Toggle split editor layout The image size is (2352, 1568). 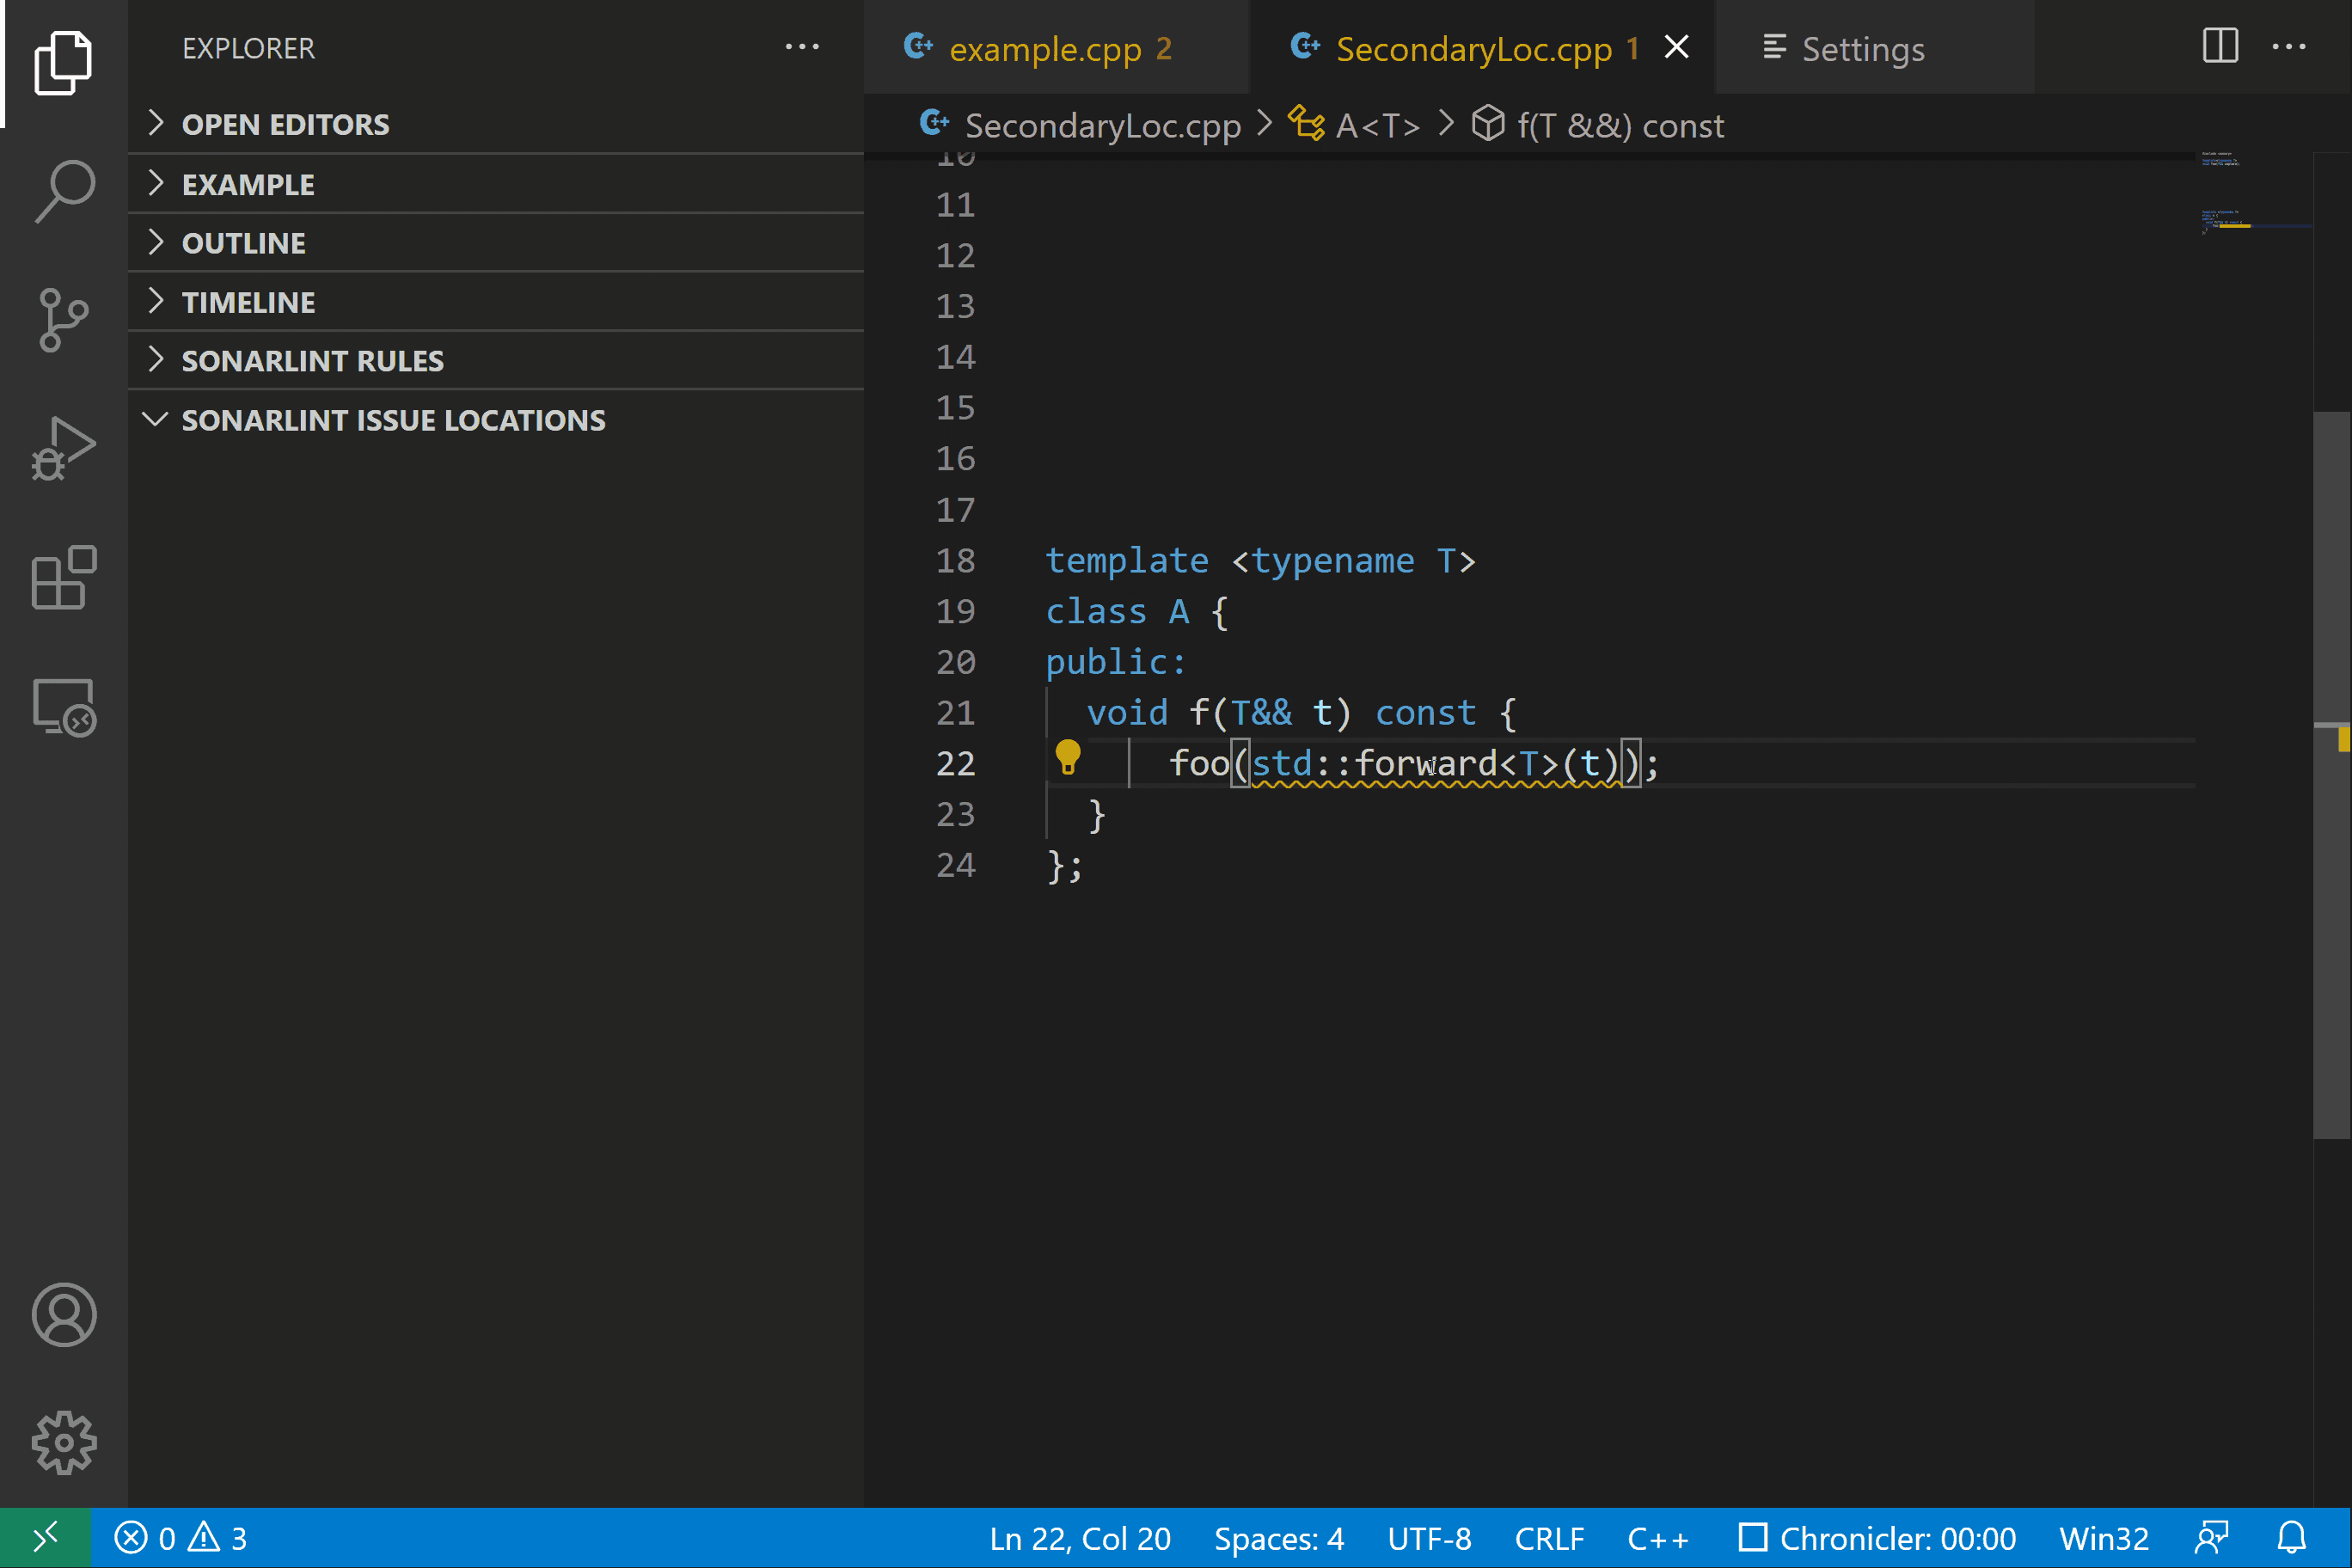point(2219,46)
